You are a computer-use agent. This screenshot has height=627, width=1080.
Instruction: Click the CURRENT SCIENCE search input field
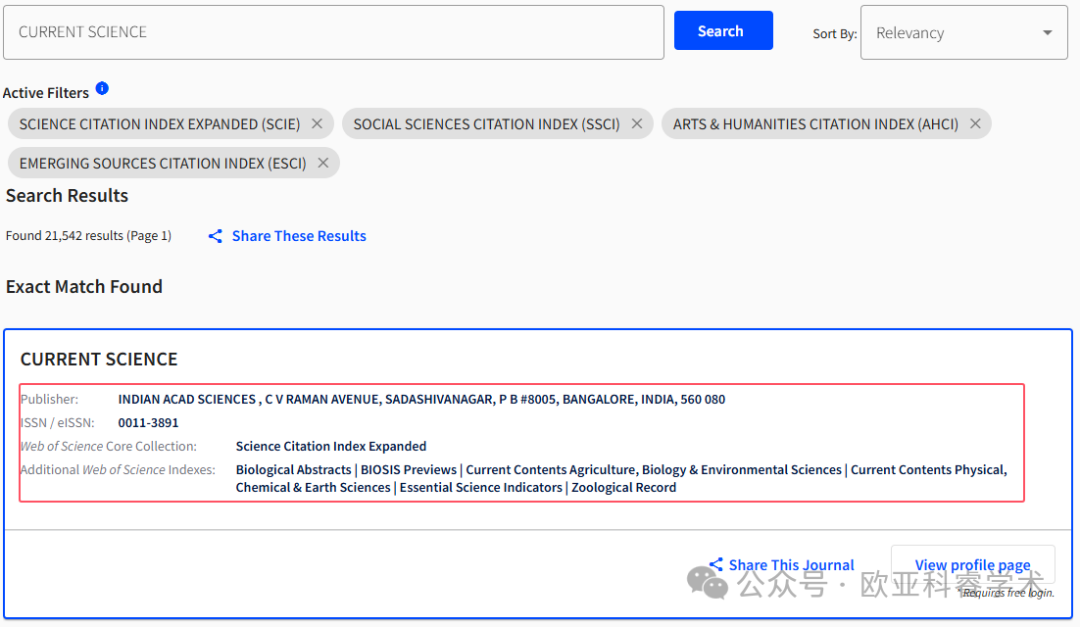pyautogui.click(x=333, y=32)
